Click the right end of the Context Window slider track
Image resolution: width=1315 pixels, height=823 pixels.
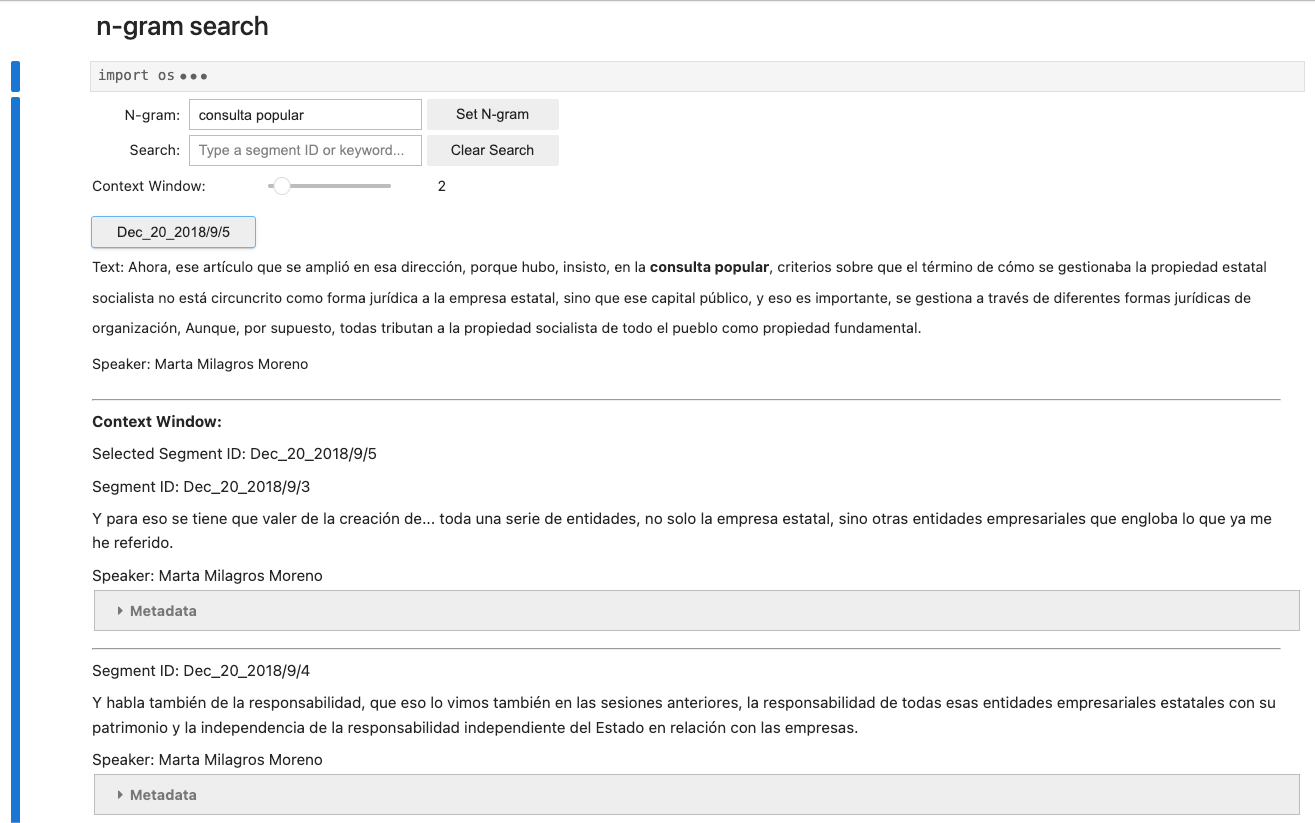pos(388,186)
